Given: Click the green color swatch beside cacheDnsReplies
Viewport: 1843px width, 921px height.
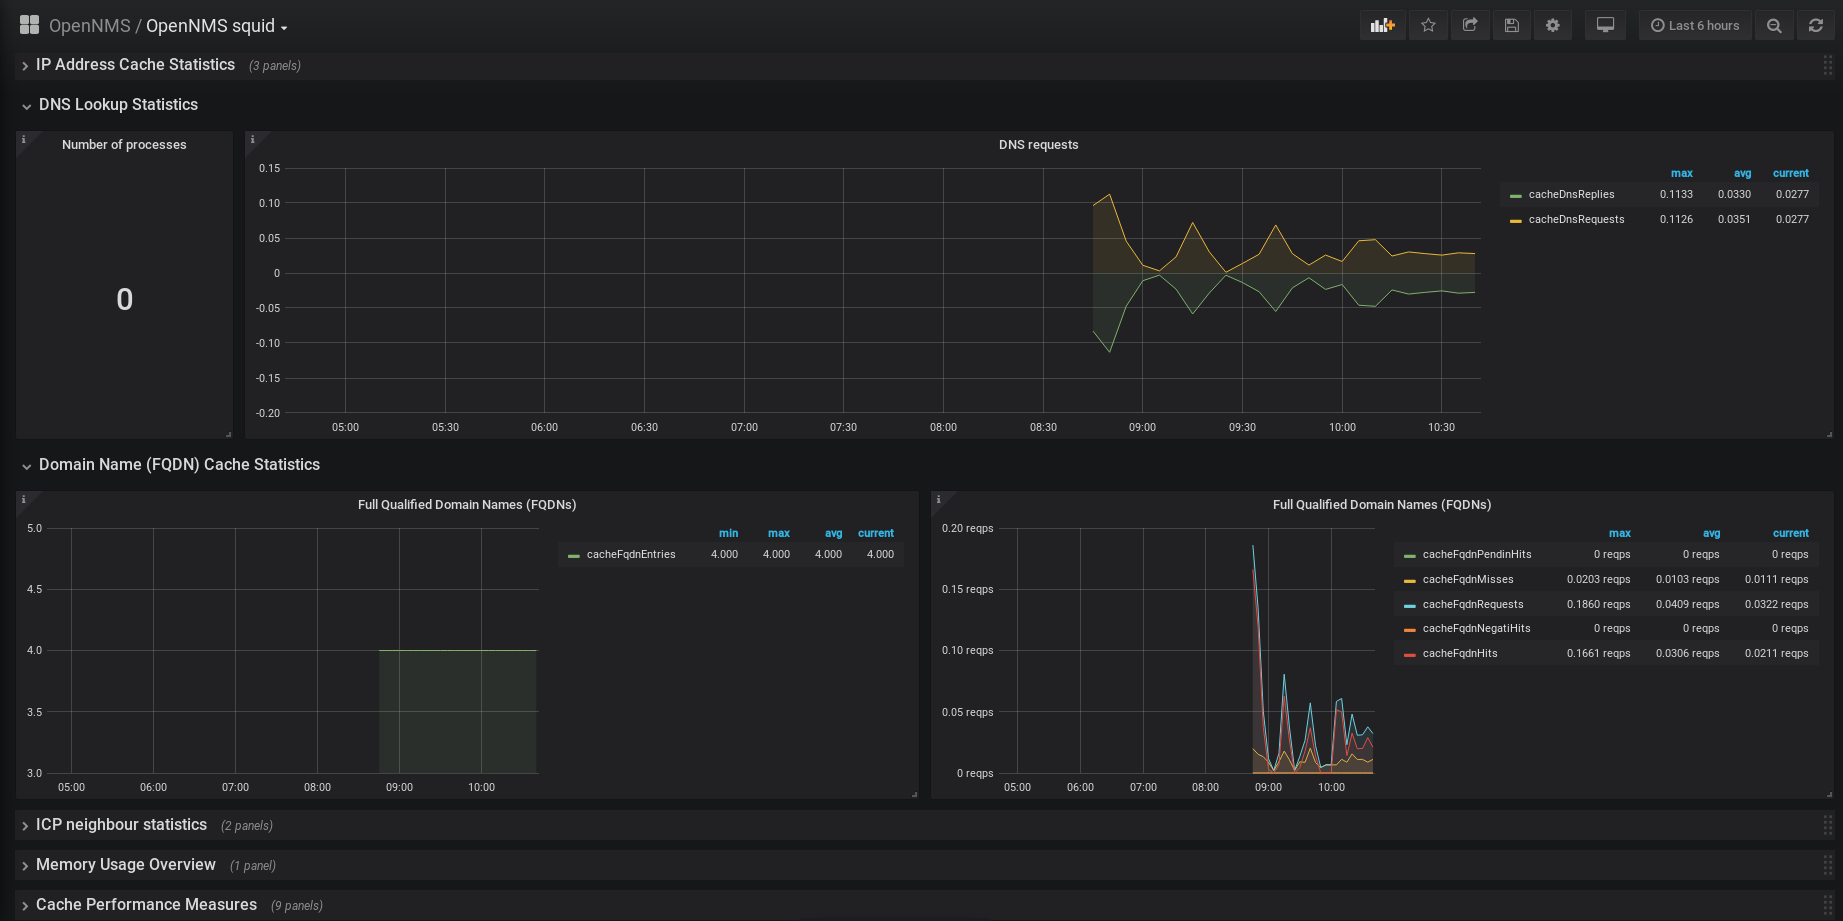Looking at the screenshot, I should pos(1516,196).
